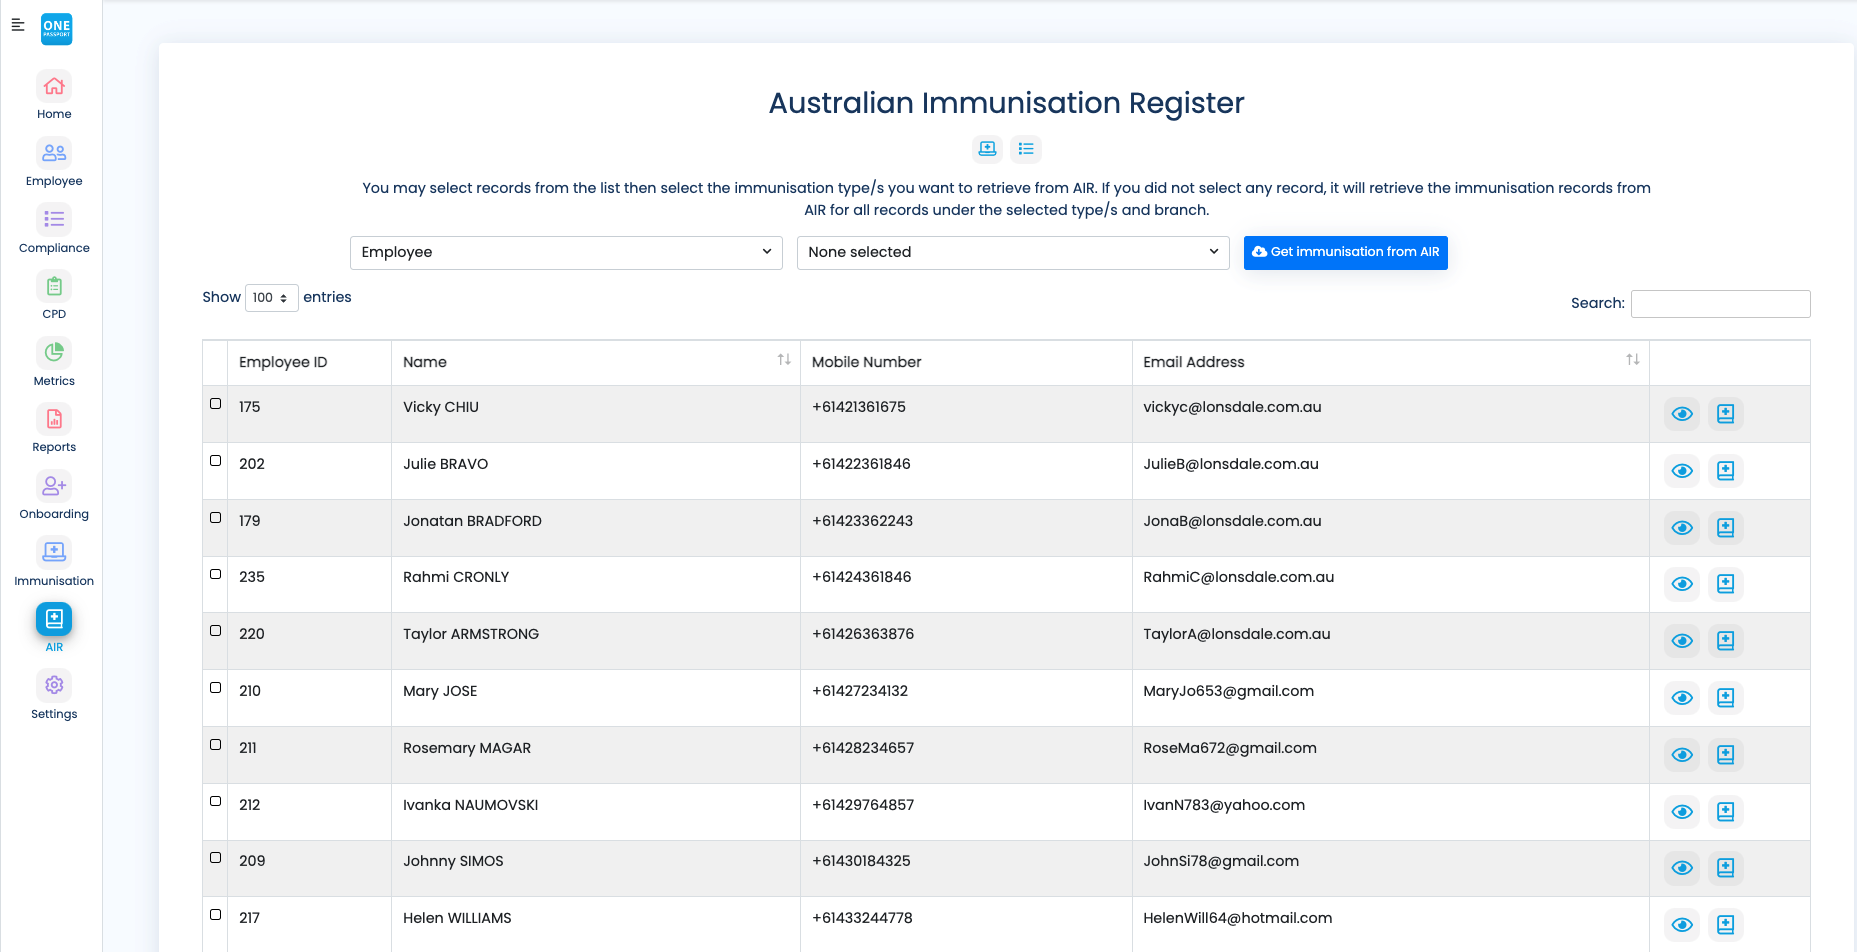1857x952 pixels.
Task: Click the ONE Passport logo
Action: [x=56, y=29]
